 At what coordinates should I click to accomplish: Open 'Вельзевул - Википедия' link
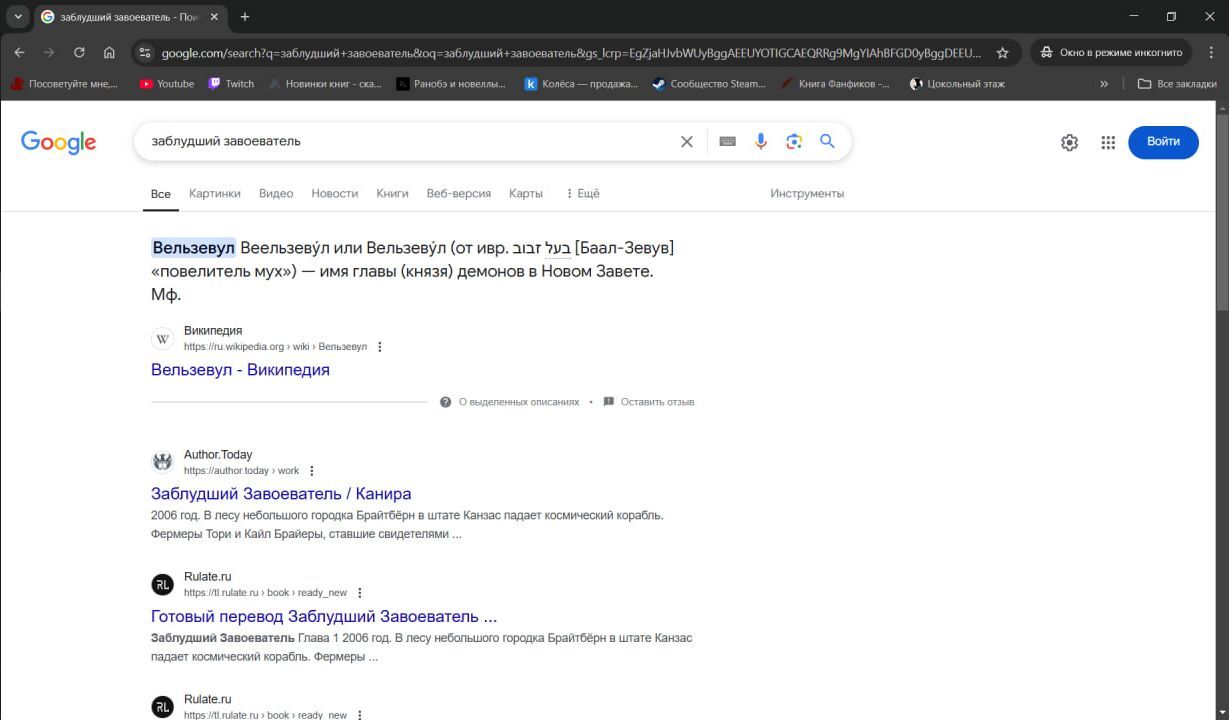(240, 370)
